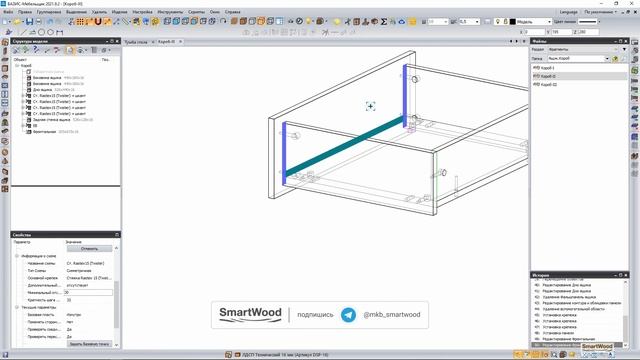Click the Undo arrow icon
This screenshot has height=360, width=640.
coord(50,22)
